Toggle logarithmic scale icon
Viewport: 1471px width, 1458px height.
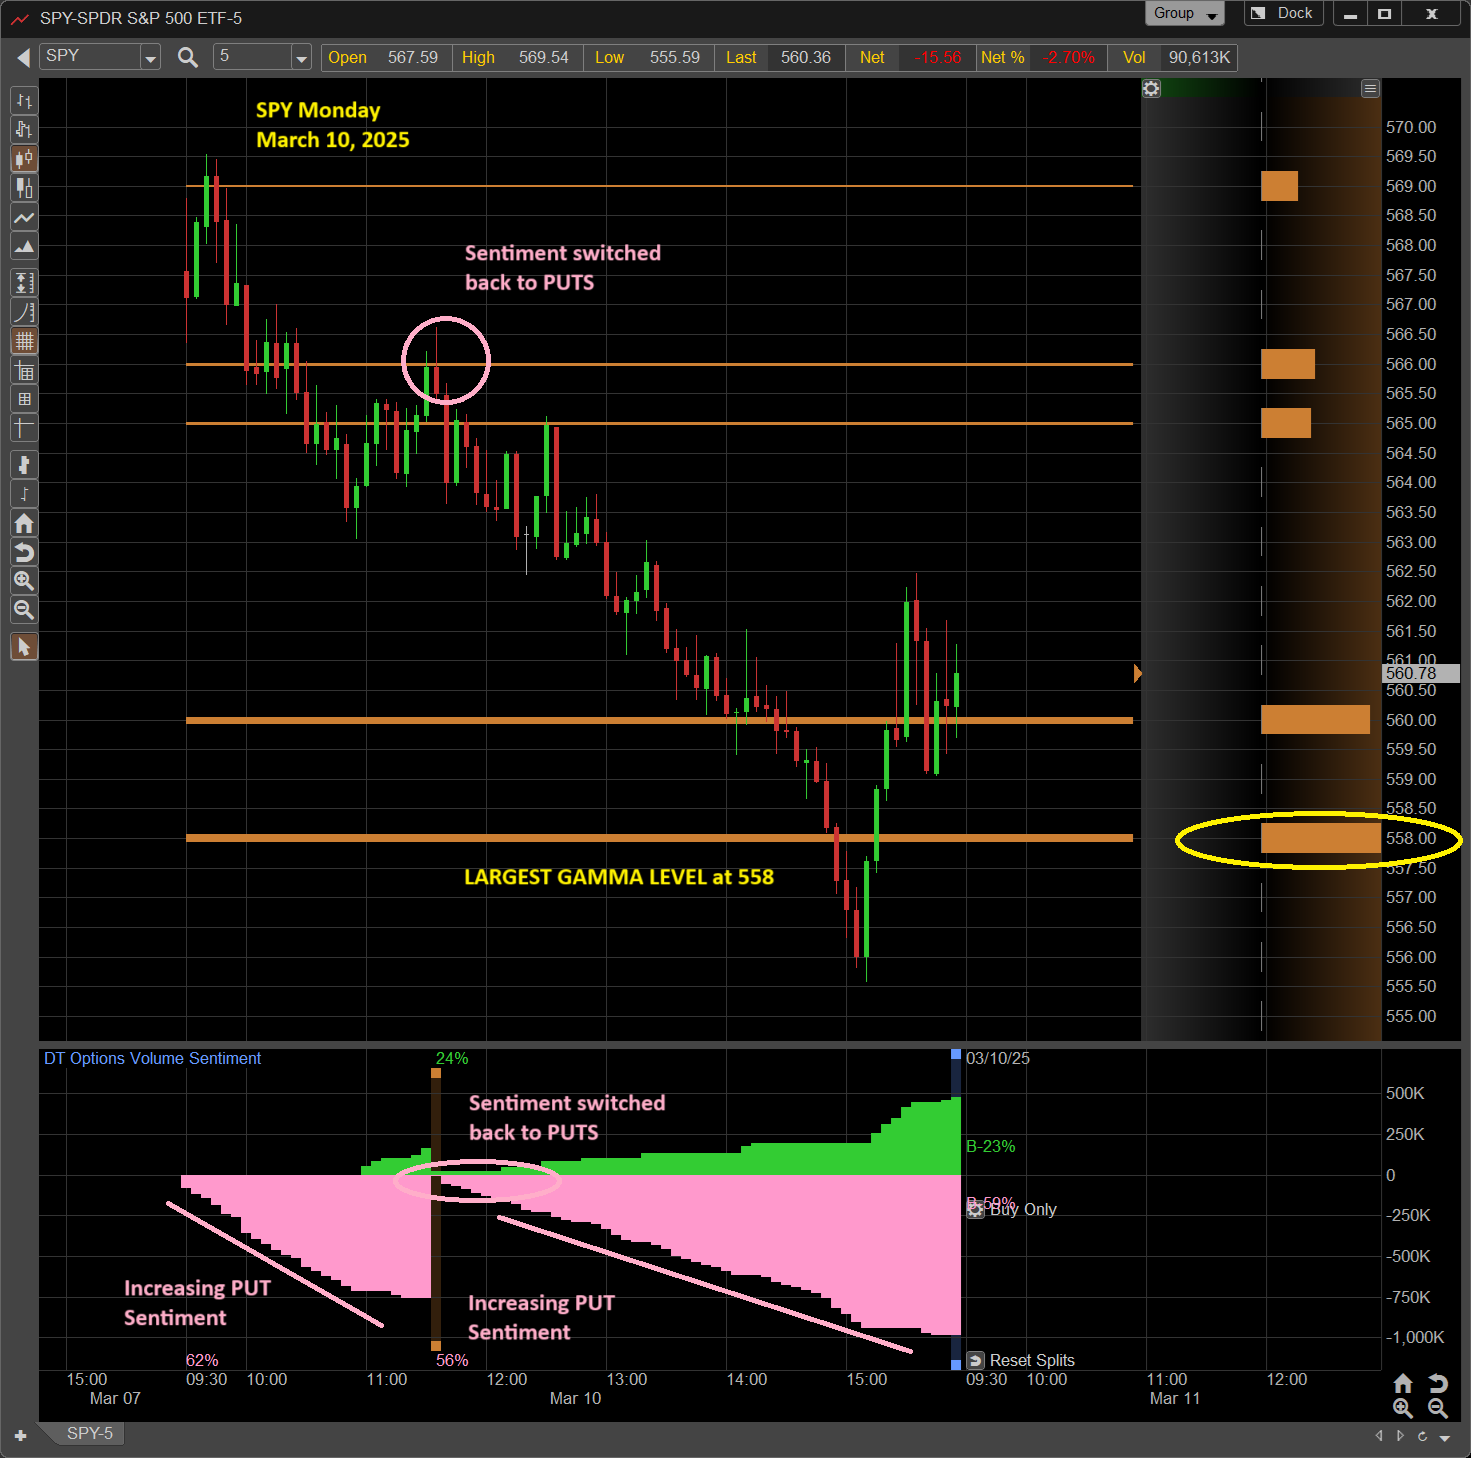pyautogui.click(x=24, y=312)
